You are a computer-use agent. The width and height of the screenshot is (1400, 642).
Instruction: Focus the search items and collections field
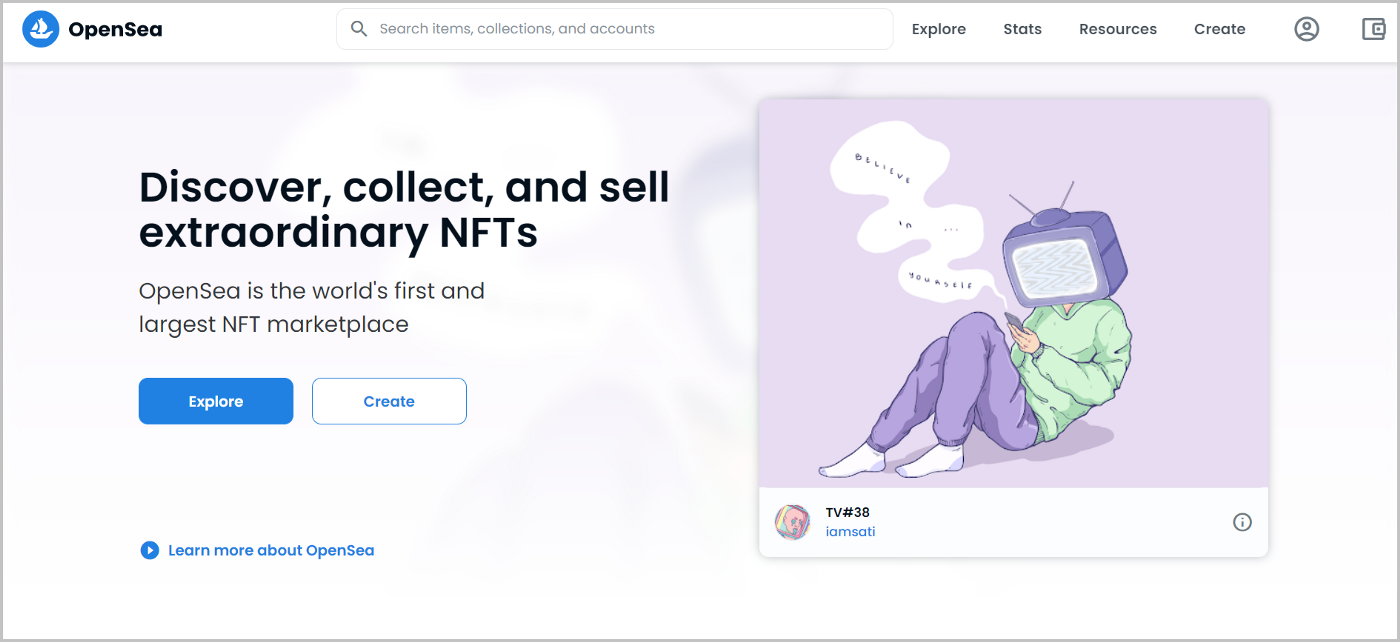614,29
